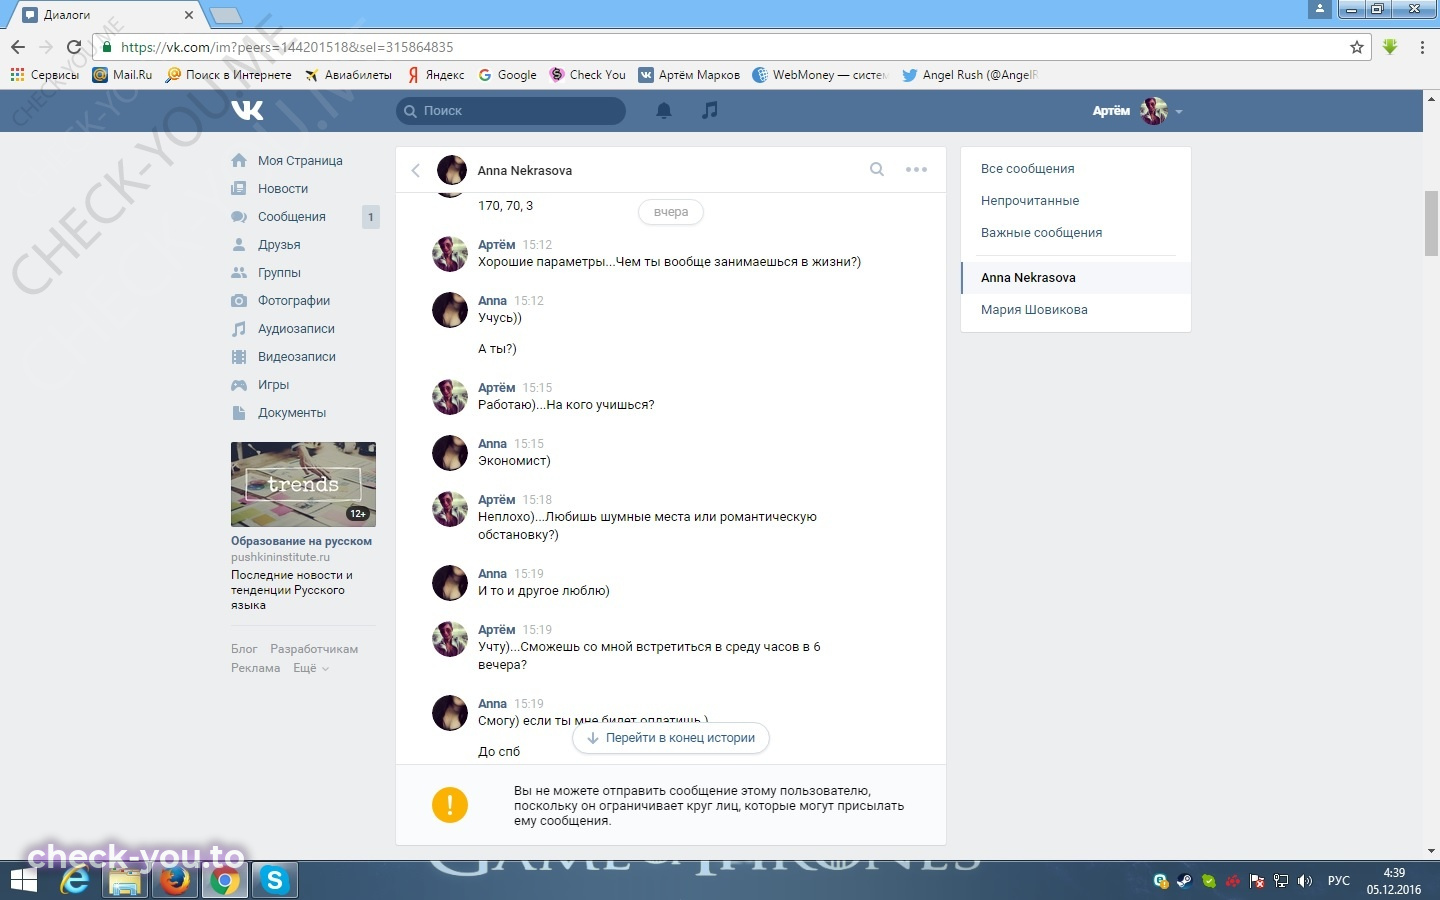Click the unread messages counter badge
The width and height of the screenshot is (1440, 900).
point(371,216)
